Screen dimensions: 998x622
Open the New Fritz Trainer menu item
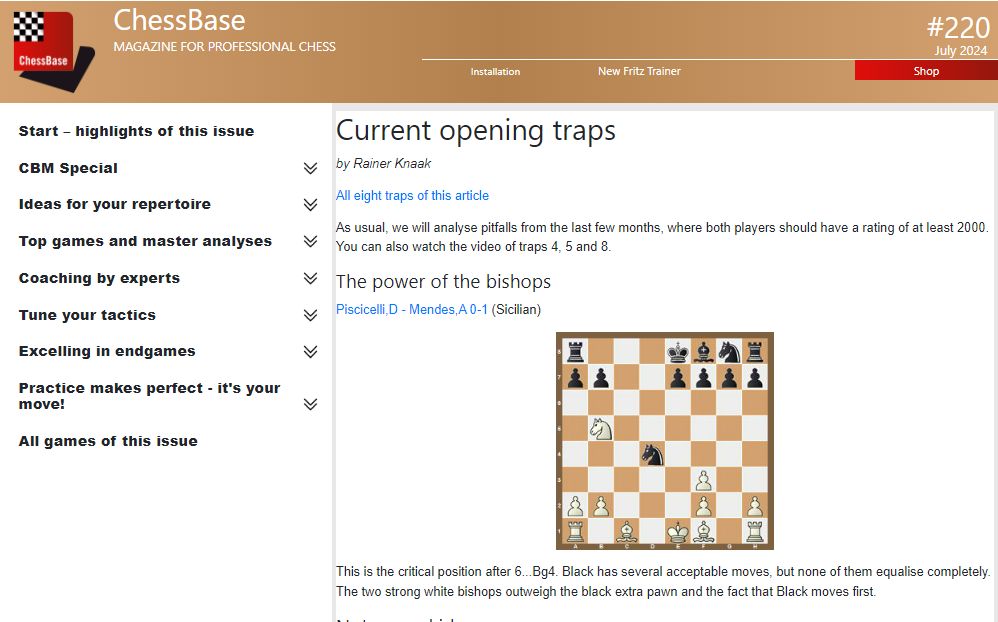pyautogui.click(x=639, y=72)
